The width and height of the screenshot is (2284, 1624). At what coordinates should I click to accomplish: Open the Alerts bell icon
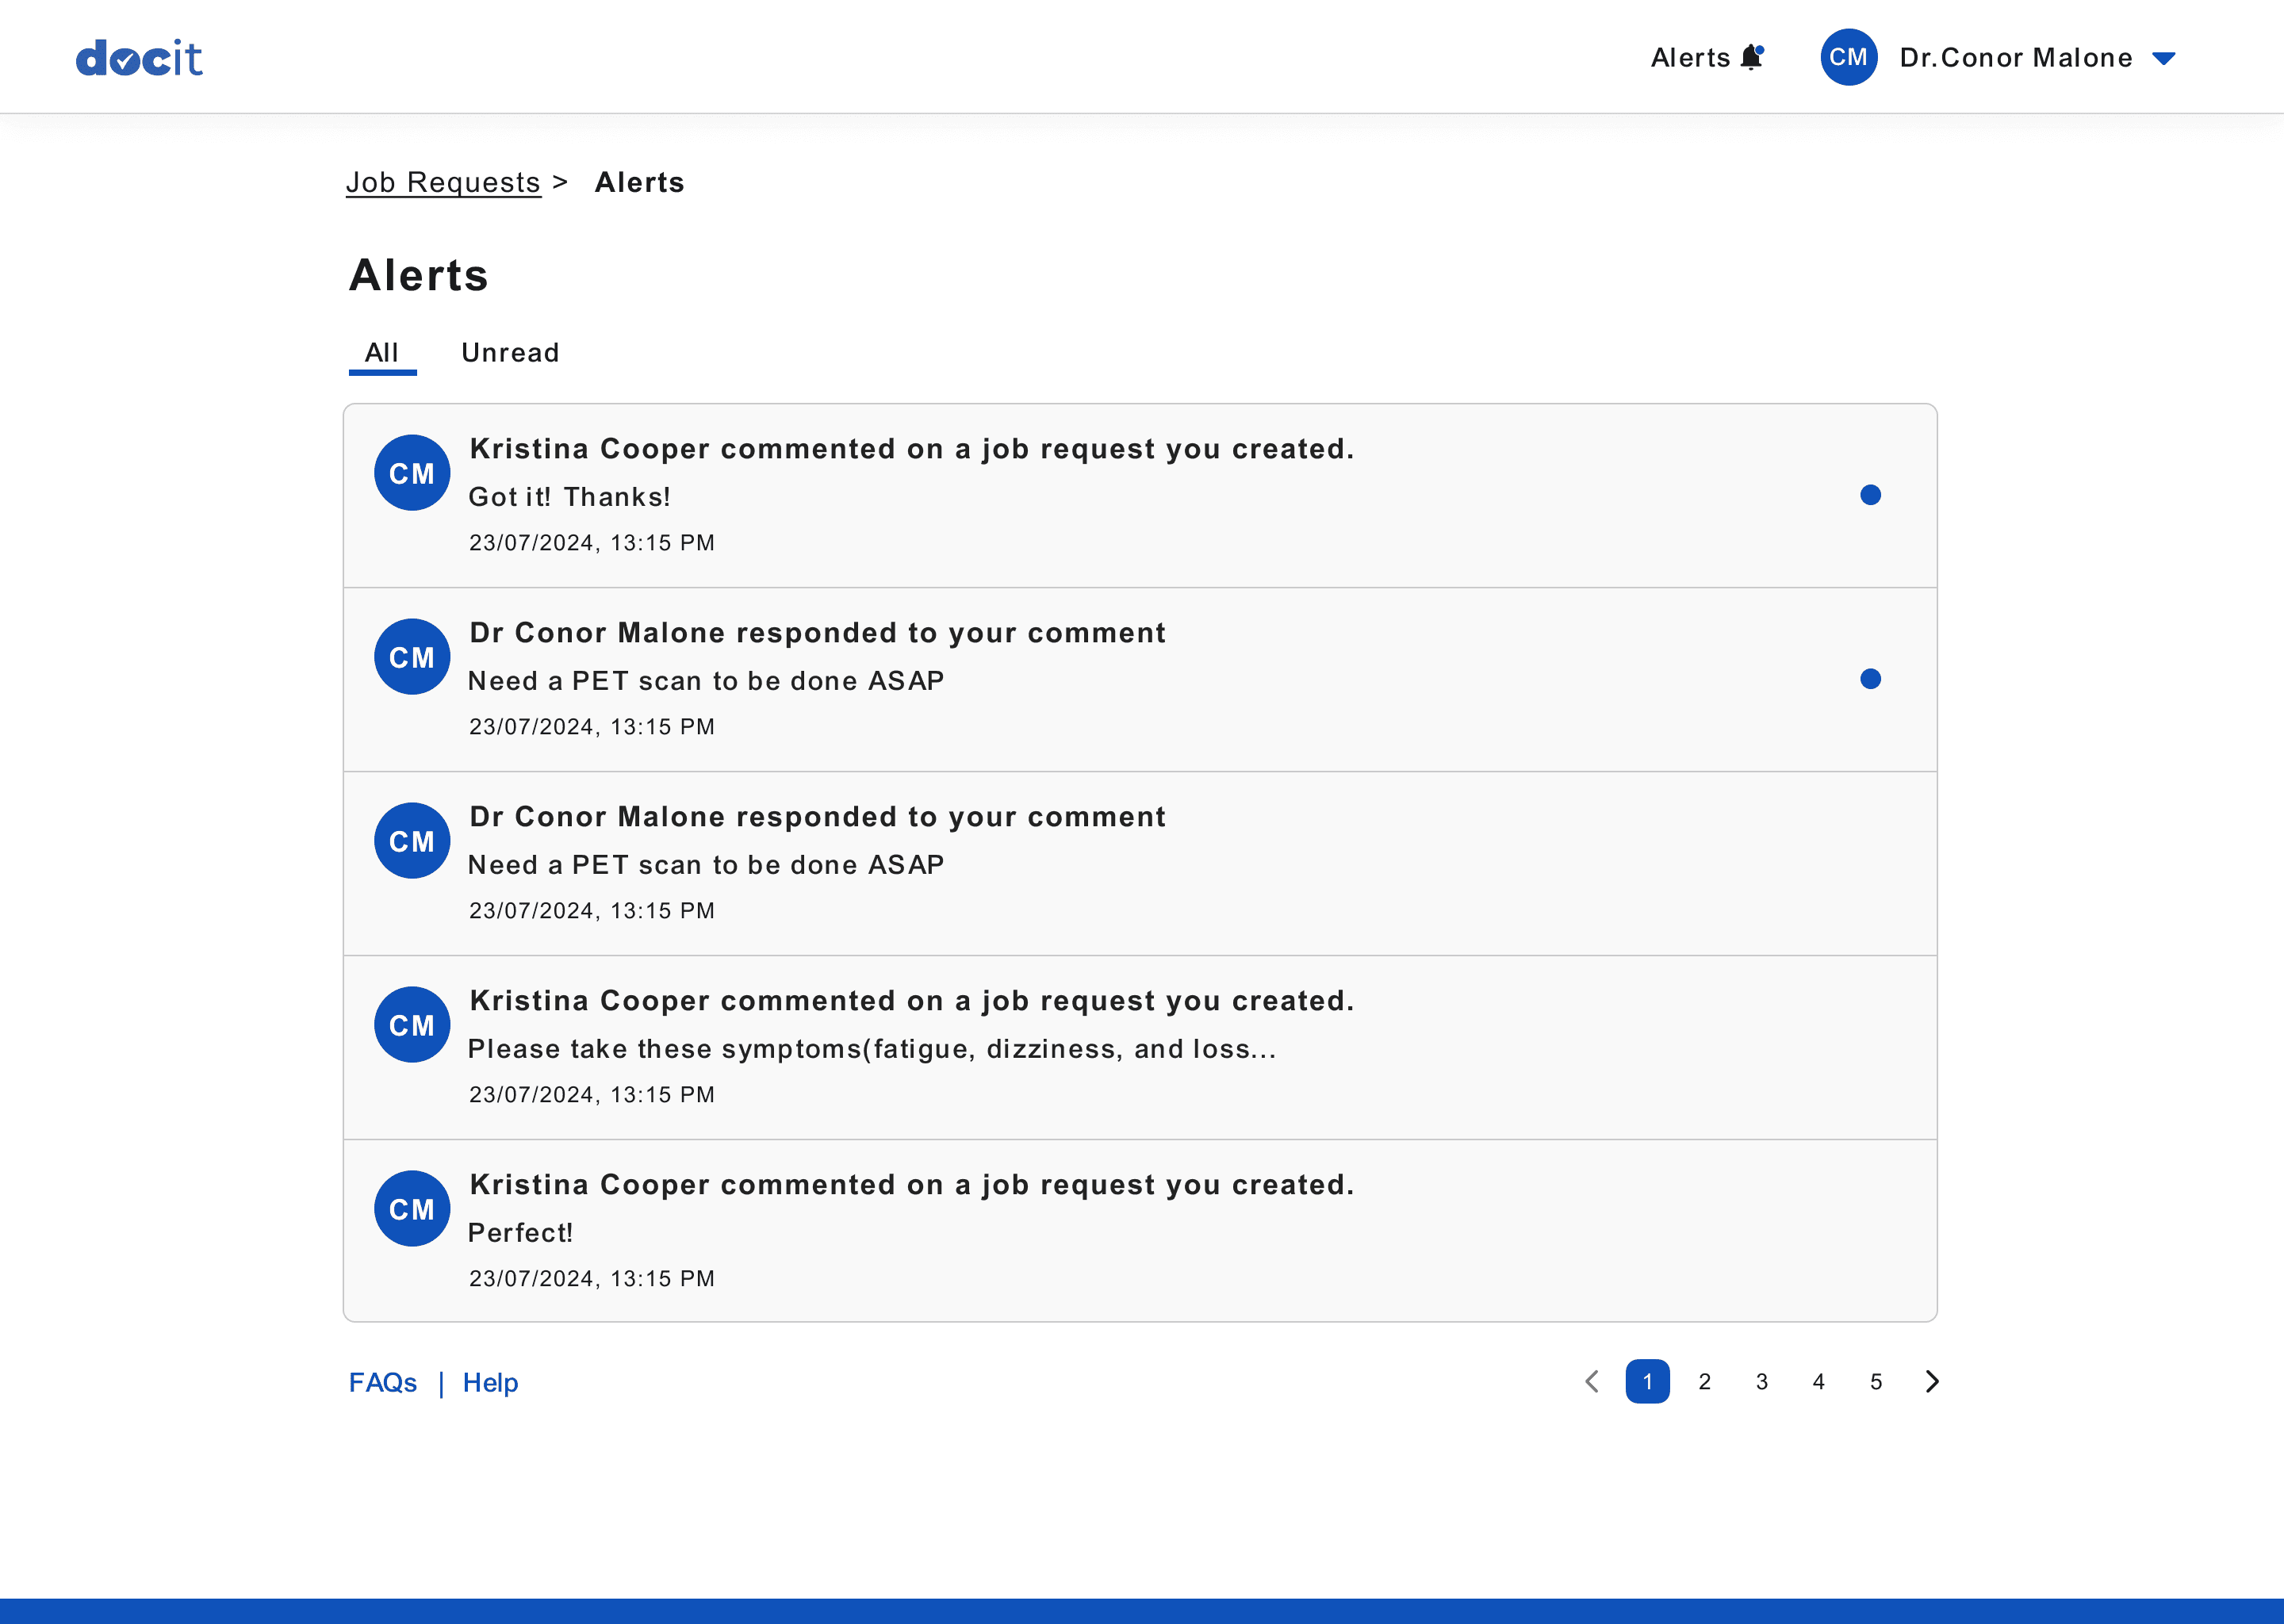[1751, 57]
